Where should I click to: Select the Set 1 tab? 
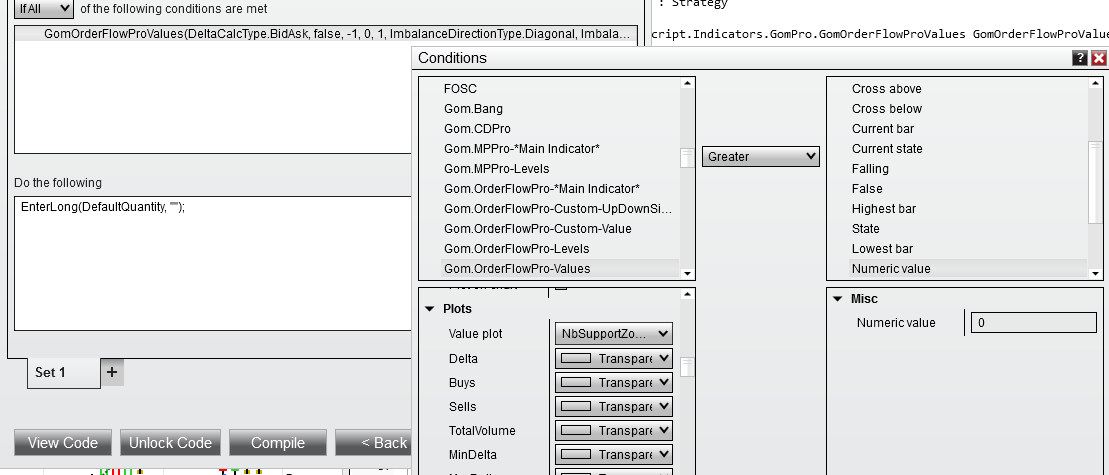point(64,373)
